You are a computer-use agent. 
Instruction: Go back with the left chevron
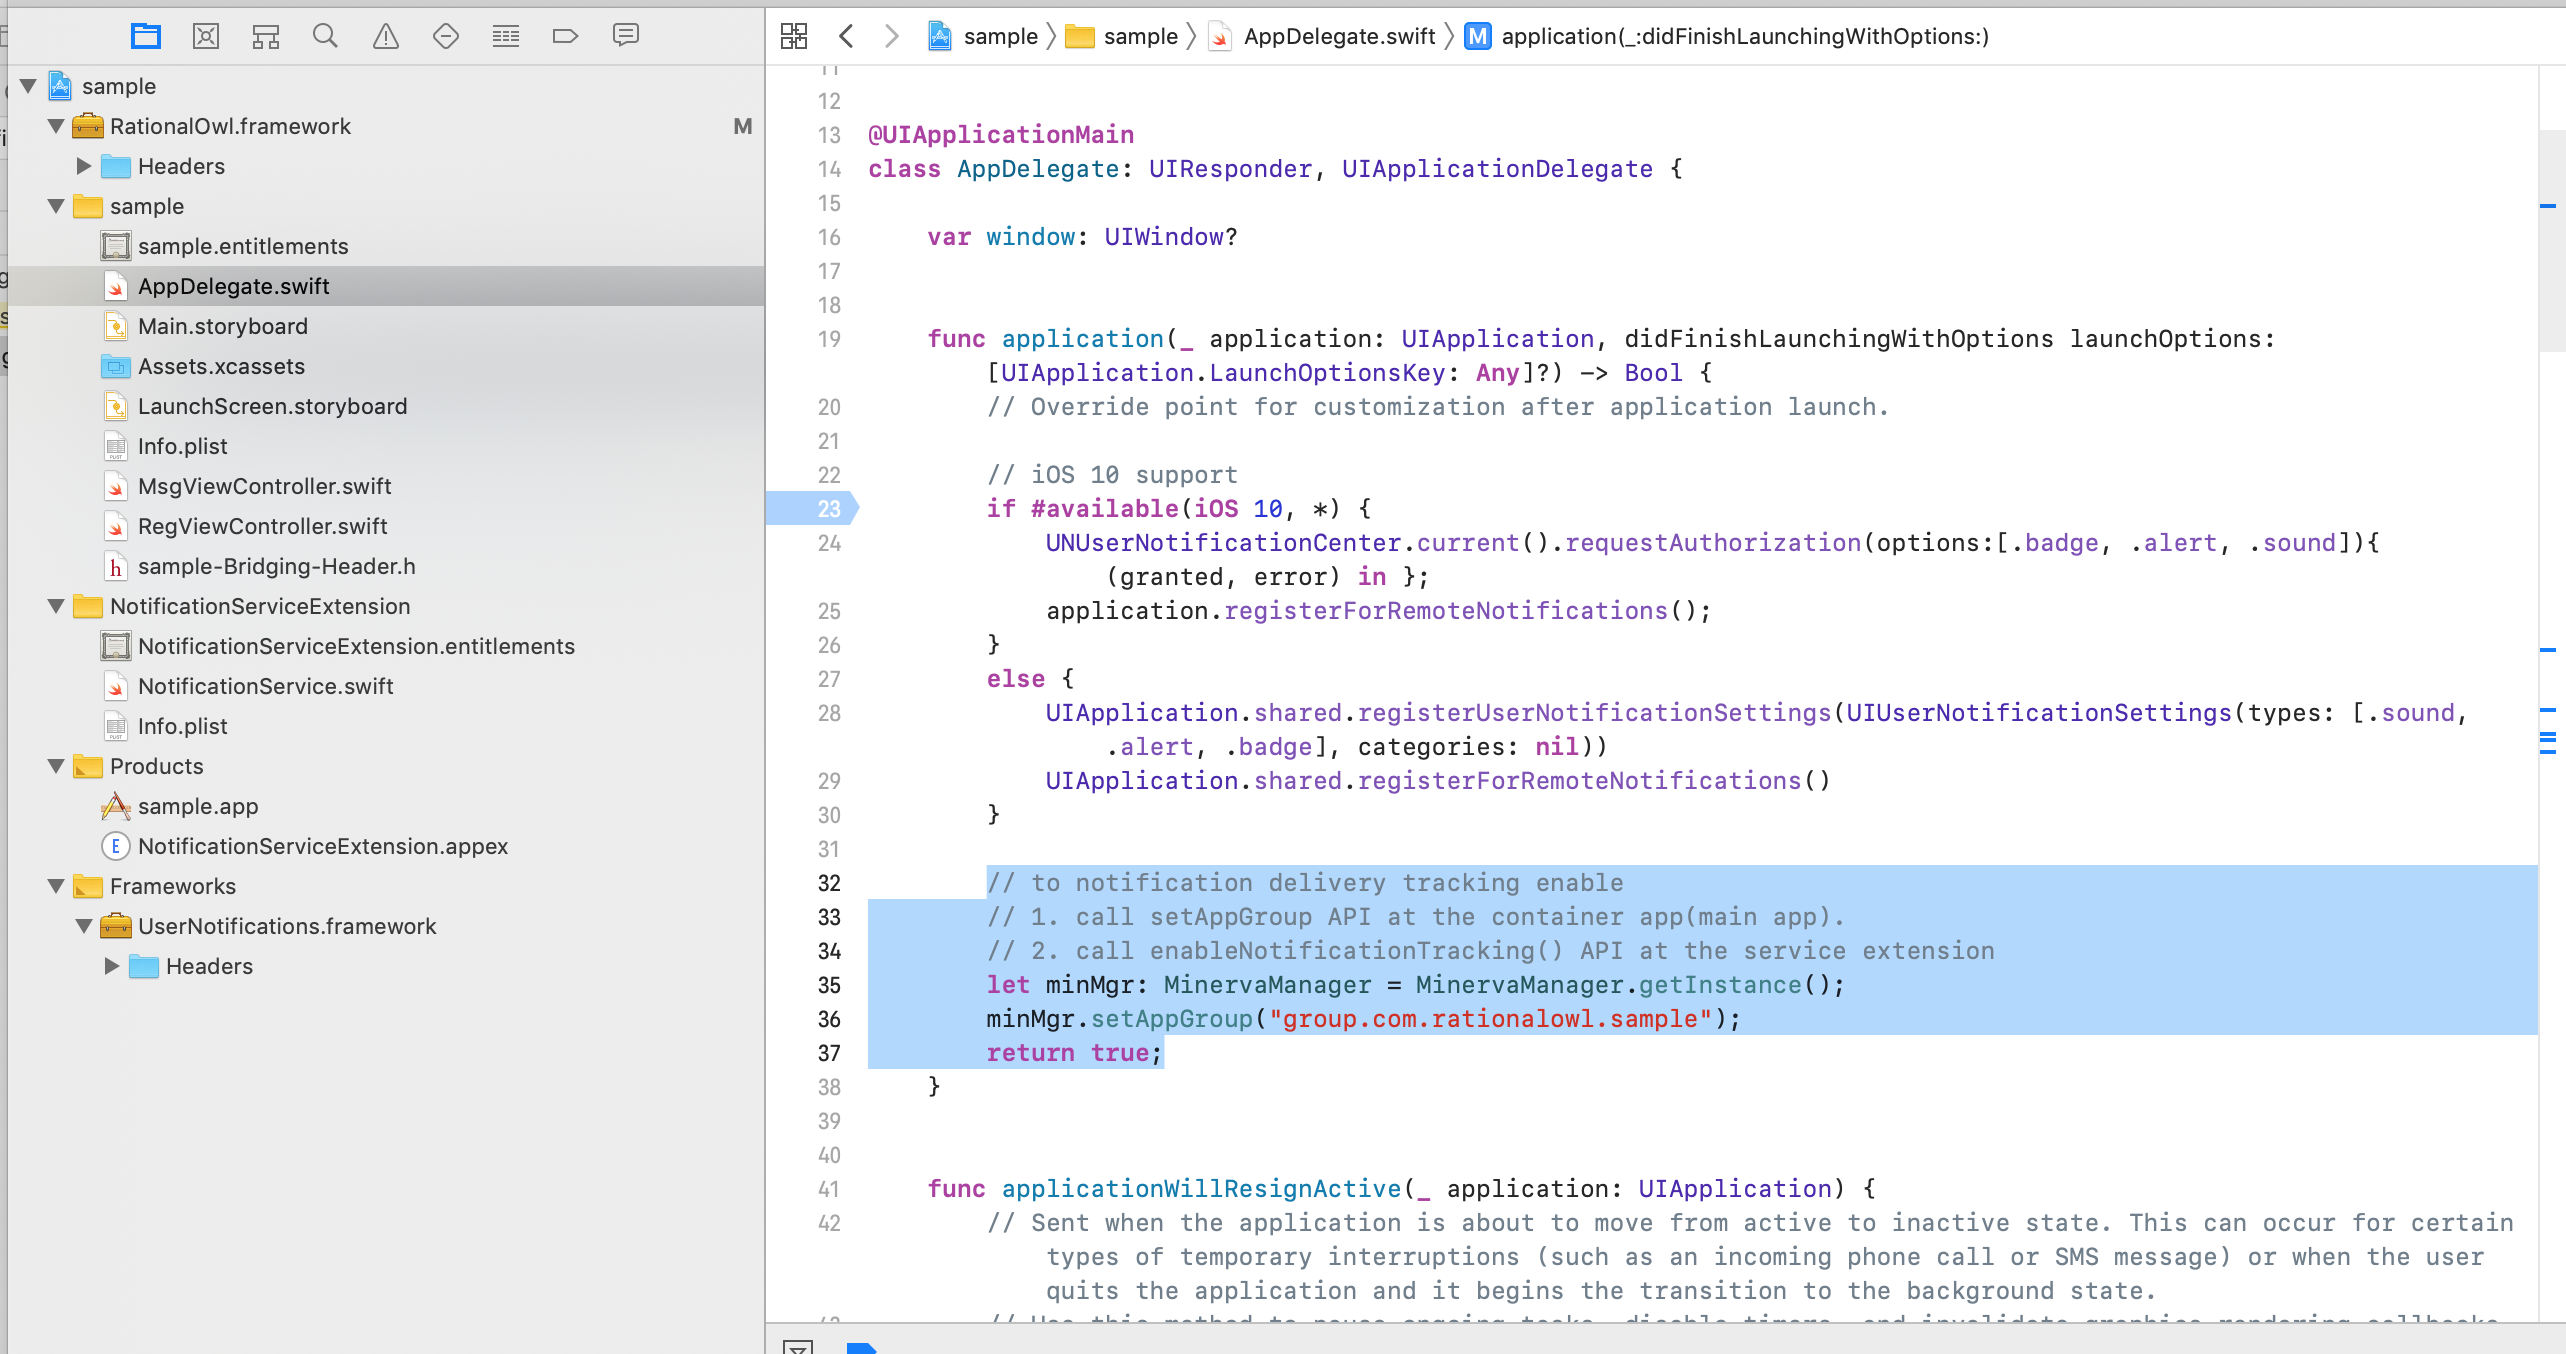coord(846,37)
